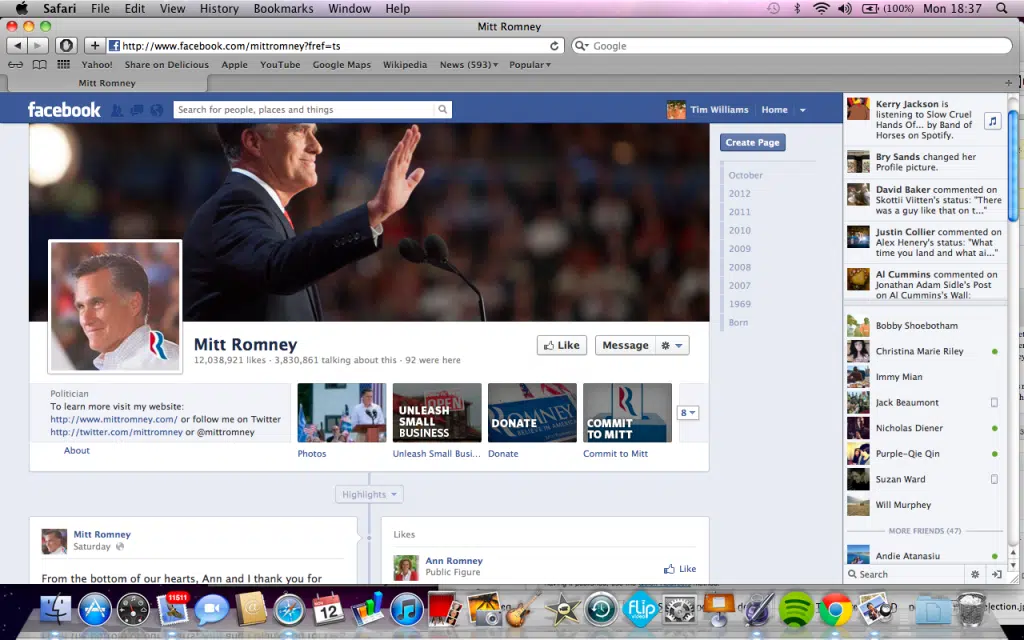Open the Apple menu
The height and width of the screenshot is (640, 1024).
22,8
